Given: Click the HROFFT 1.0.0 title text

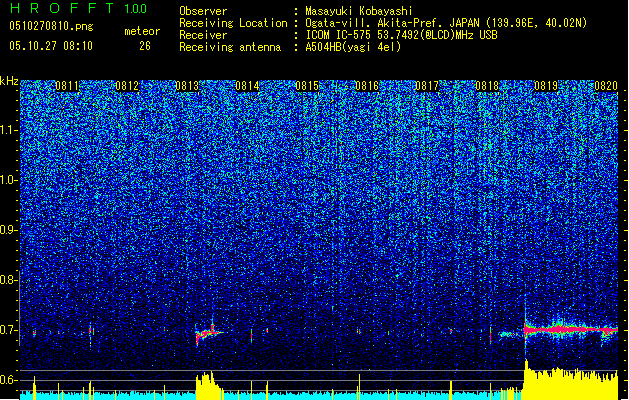Looking at the screenshot, I should [78, 8].
